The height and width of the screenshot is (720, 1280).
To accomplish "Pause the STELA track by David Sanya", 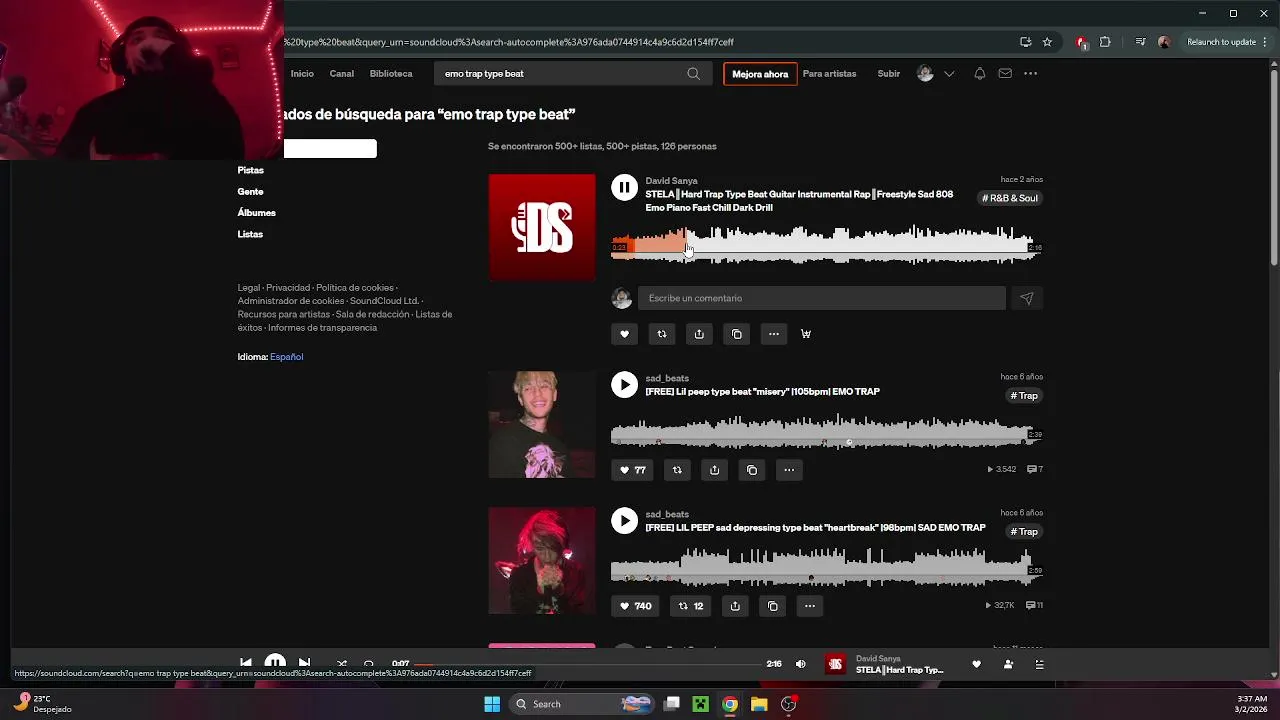I will (x=624, y=187).
